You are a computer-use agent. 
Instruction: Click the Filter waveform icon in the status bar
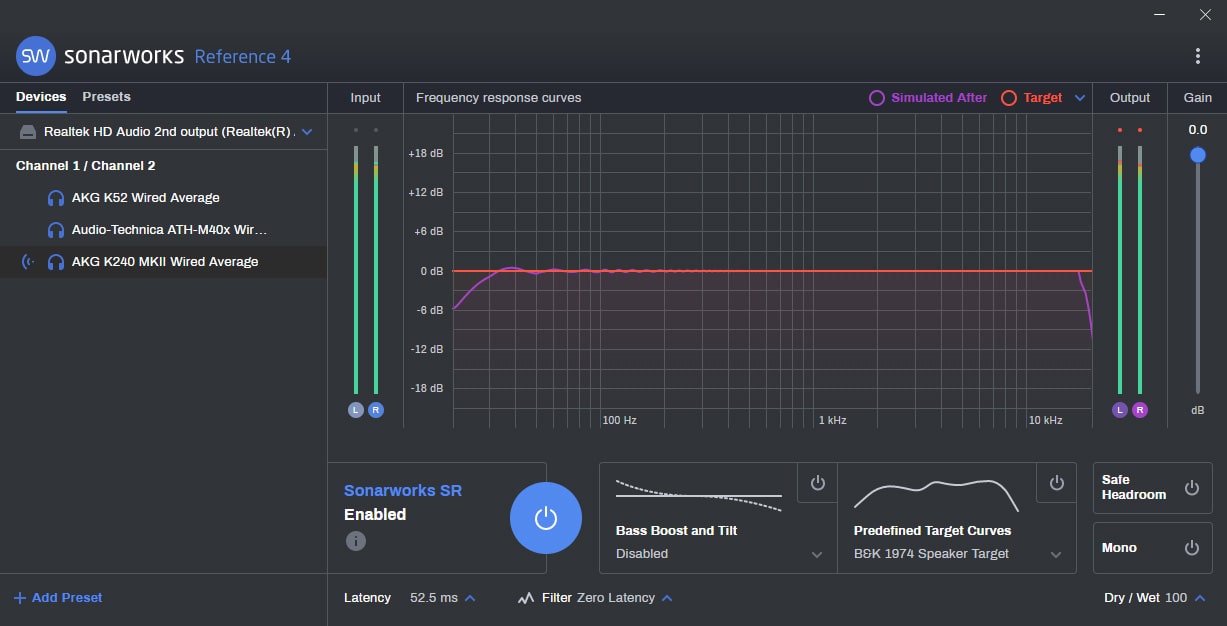(x=525, y=597)
